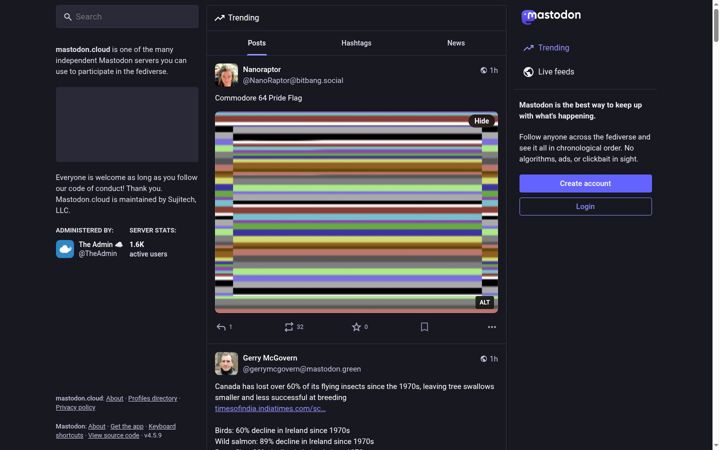Click the search magnifier icon
The height and width of the screenshot is (450, 720).
68,17
